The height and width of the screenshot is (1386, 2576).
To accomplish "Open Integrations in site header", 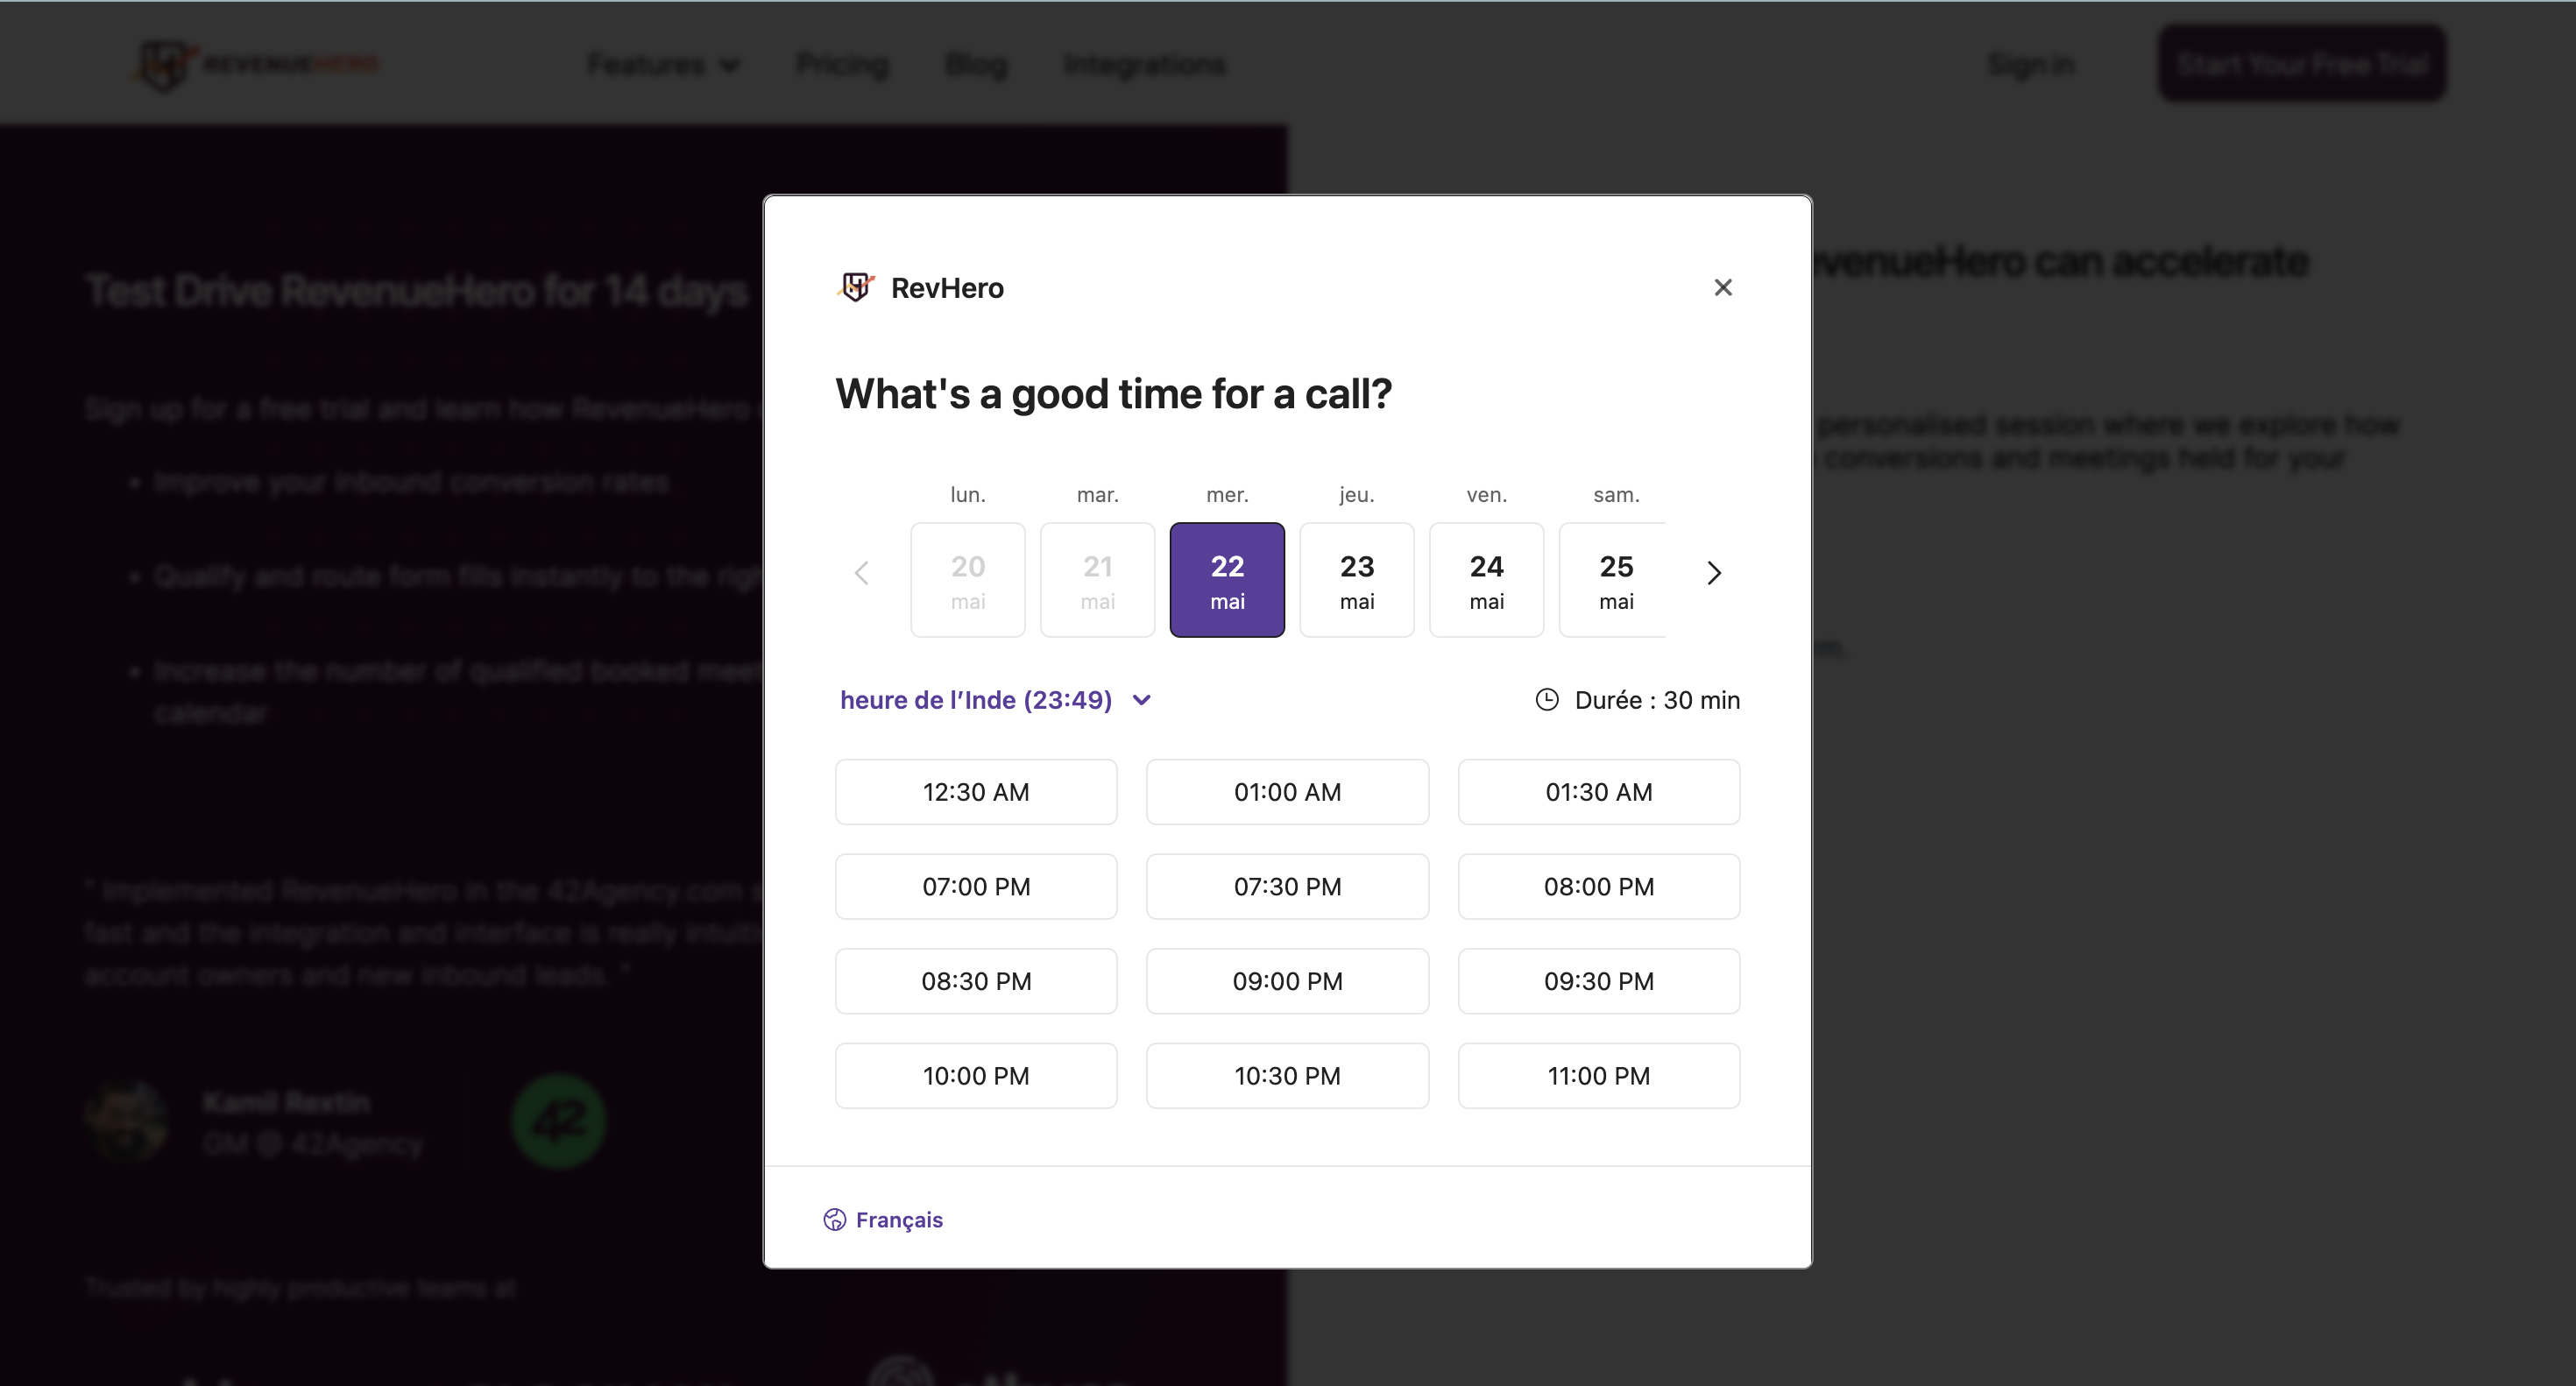I will coord(1144,65).
